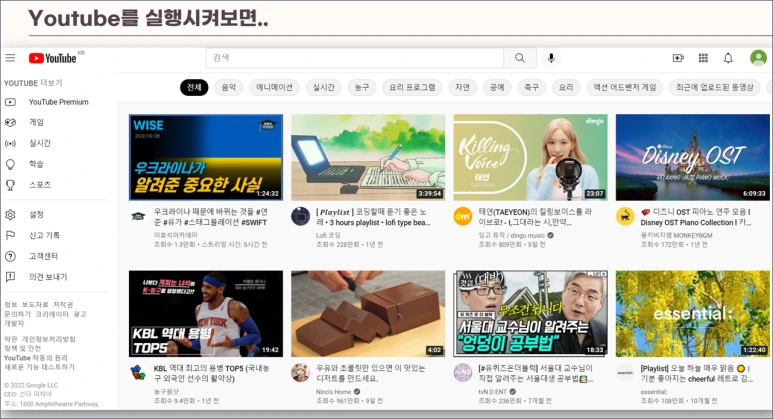The width and height of the screenshot is (773, 419).
Task: Click the 스포츠 trophy icon
Action: click(x=10, y=185)
